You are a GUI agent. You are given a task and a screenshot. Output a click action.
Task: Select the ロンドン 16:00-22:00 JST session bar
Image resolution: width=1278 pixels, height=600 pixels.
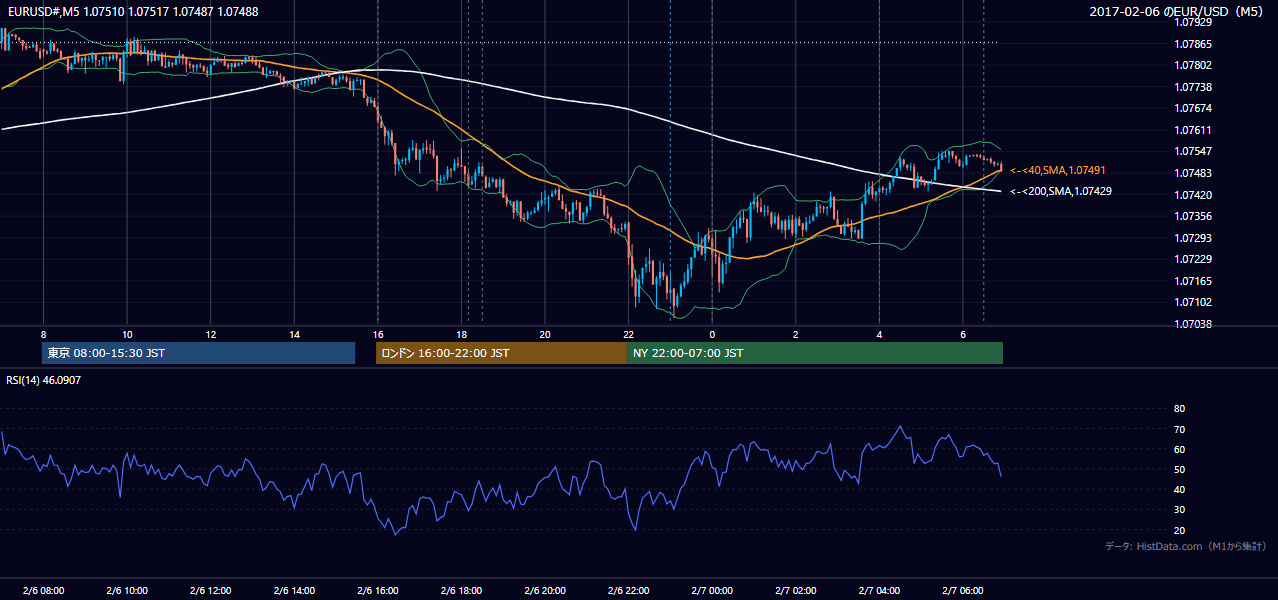(x=501, y=353)
